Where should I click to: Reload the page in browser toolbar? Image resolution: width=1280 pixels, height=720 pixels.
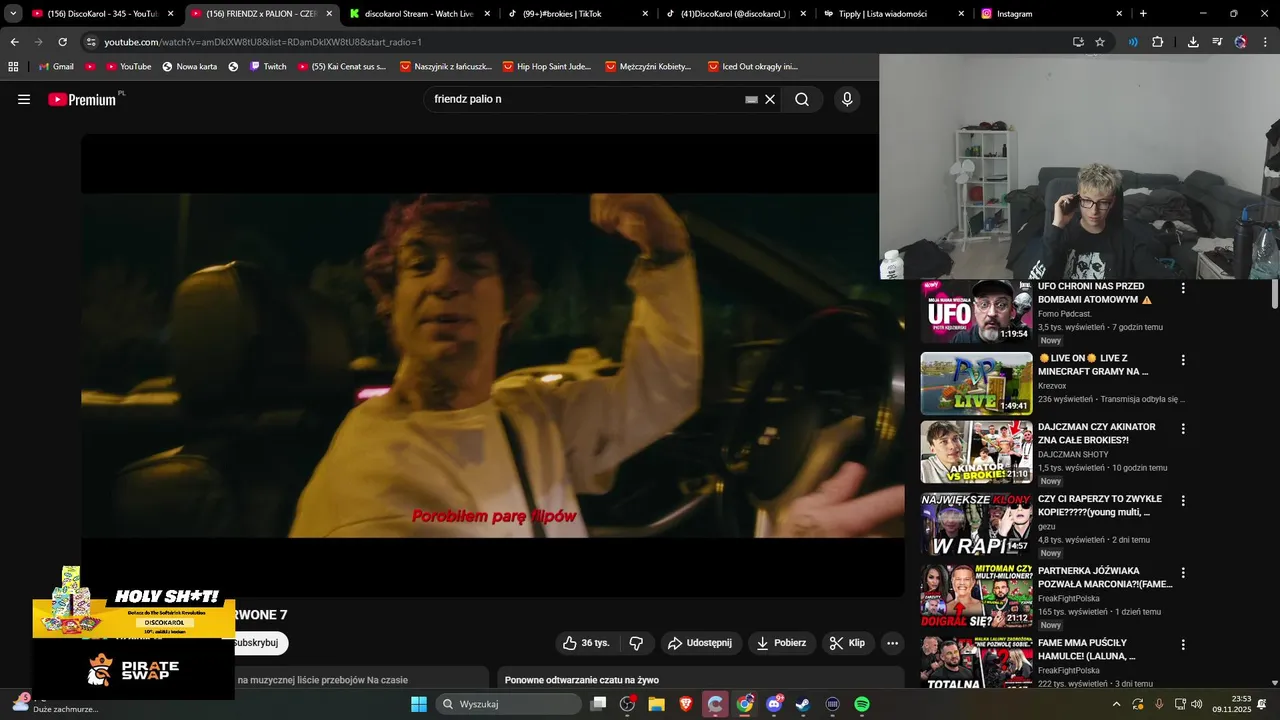pos(62,42)
